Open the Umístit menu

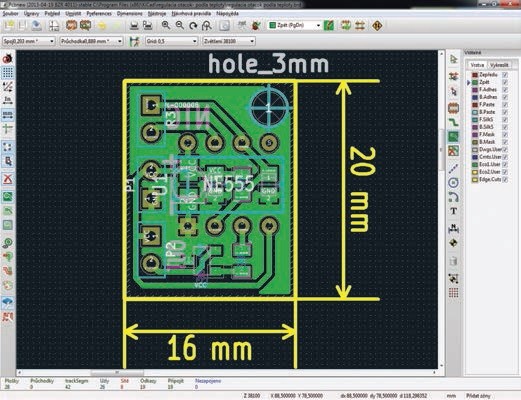coord(73,14)
